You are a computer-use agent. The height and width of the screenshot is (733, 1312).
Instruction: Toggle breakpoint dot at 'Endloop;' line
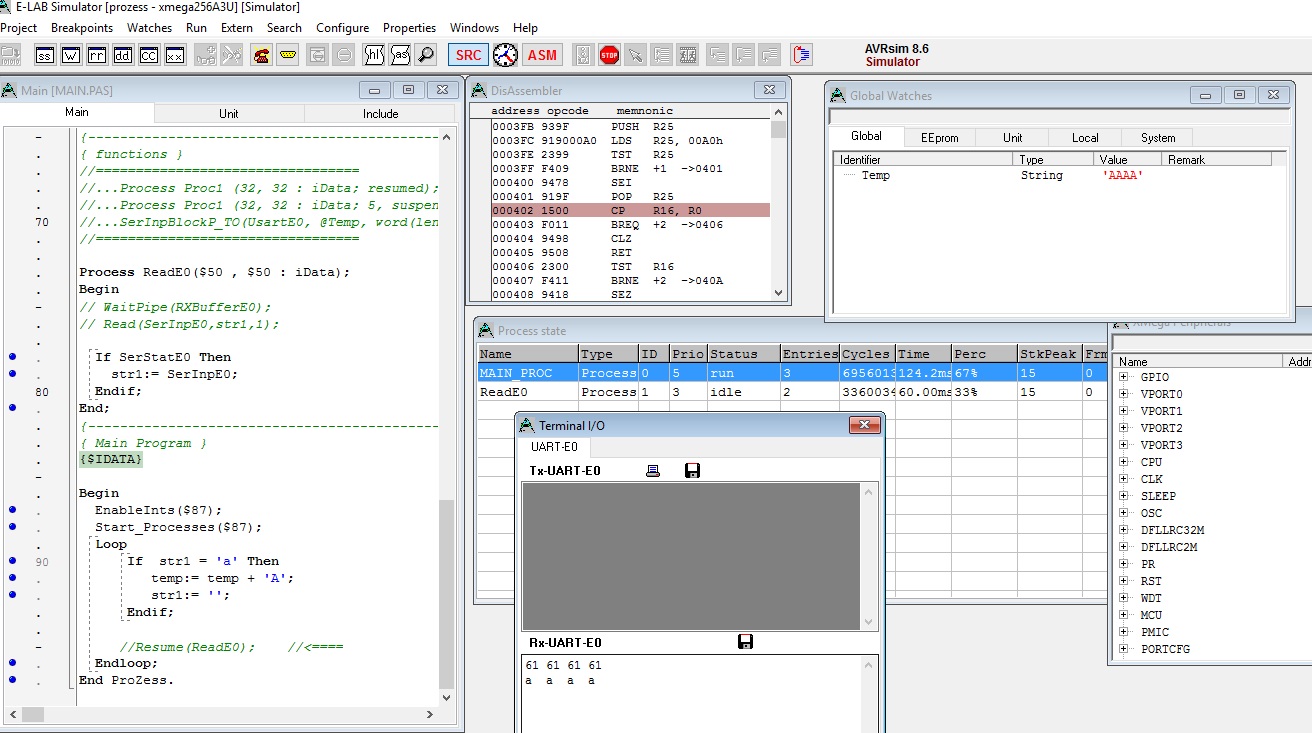pyautogui.click(x=12, y=663)
